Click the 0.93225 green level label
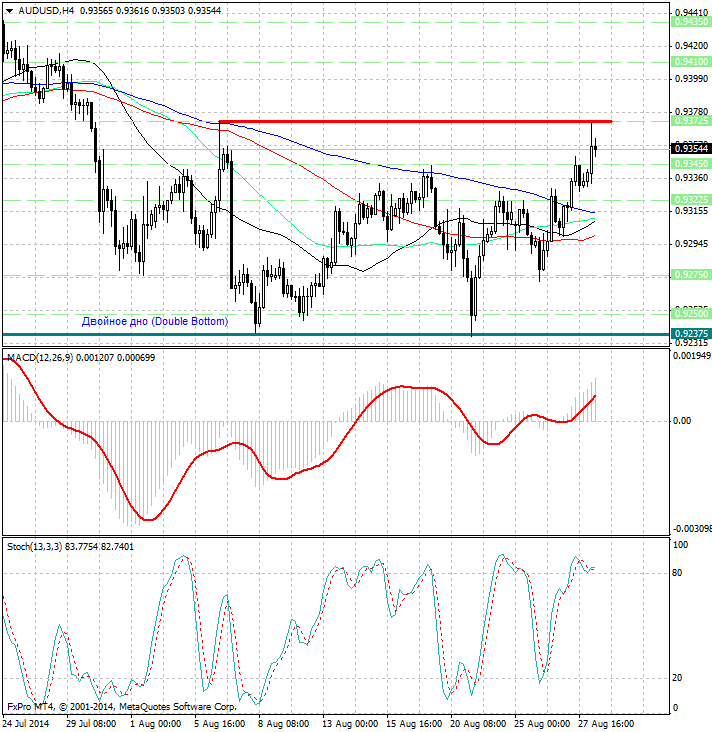 (691, 199)
